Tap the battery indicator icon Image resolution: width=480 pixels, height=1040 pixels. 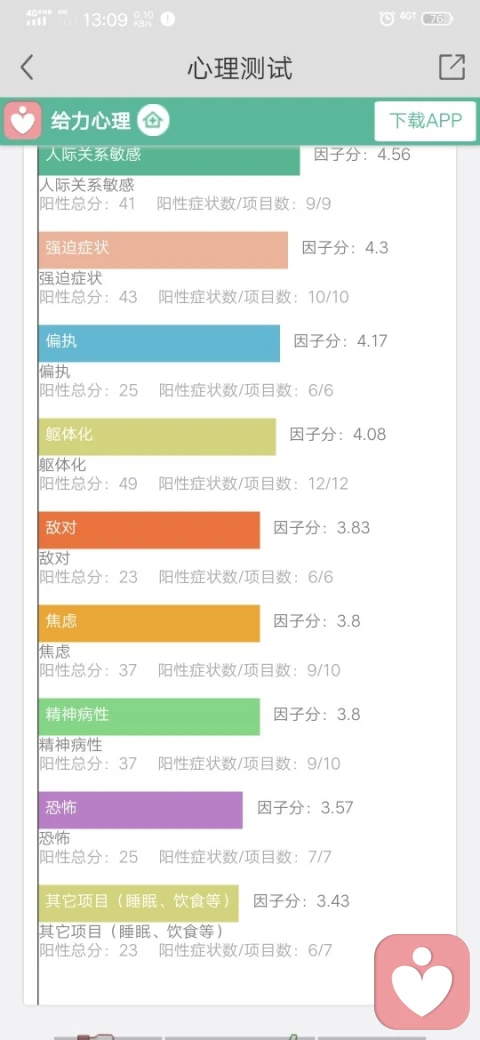pos(438,19)
